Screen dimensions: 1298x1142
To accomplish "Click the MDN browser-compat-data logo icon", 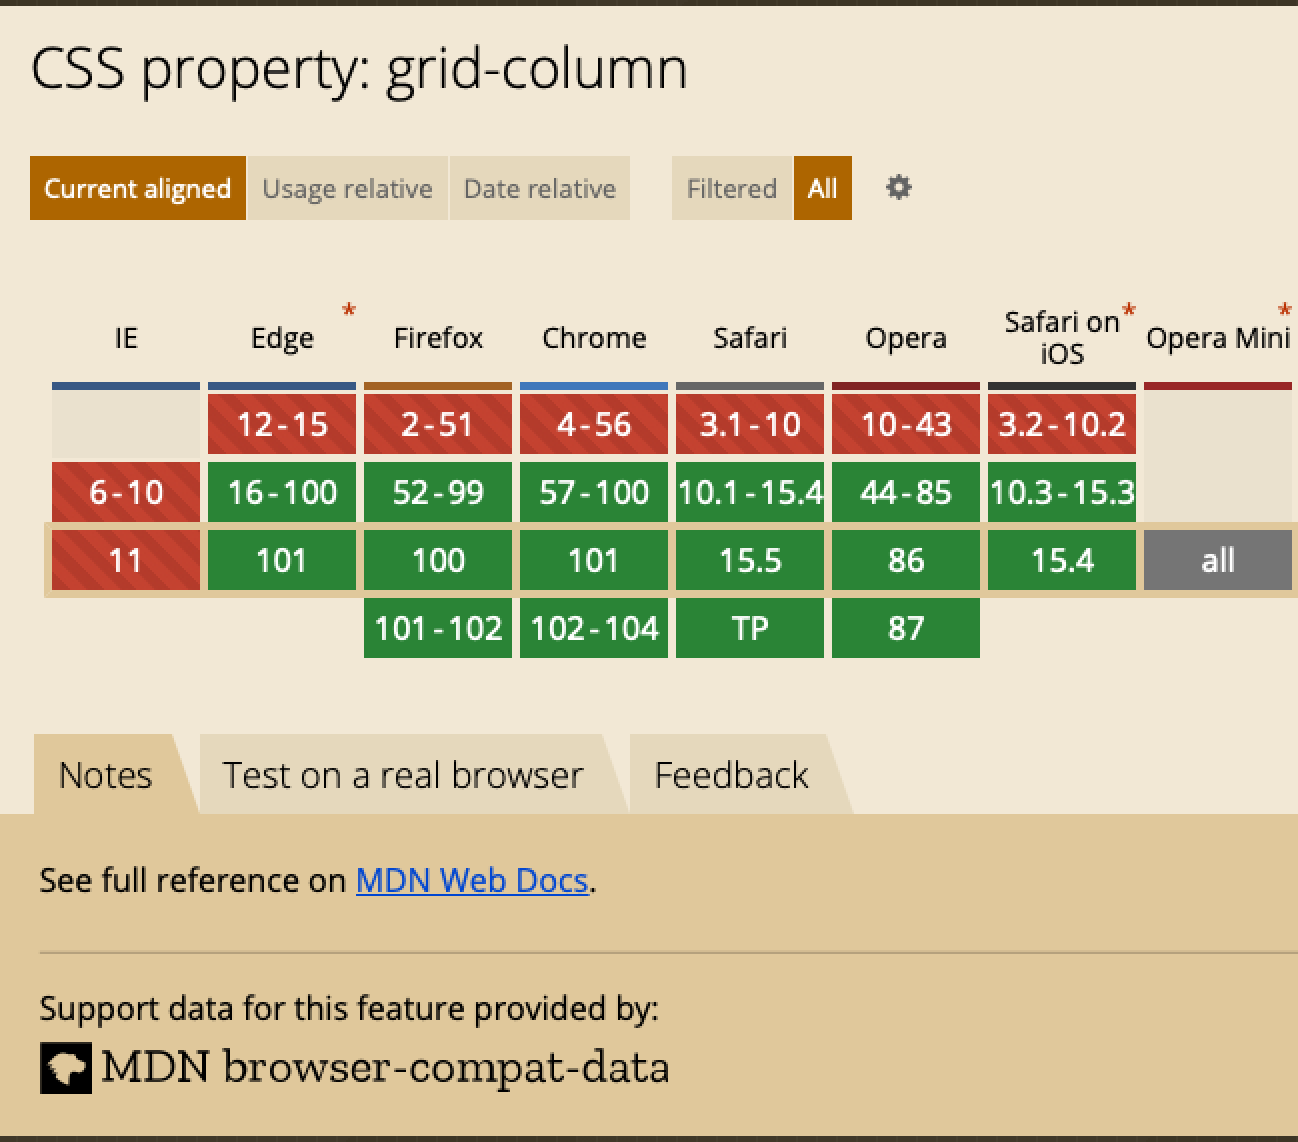I will [65, 1067].
